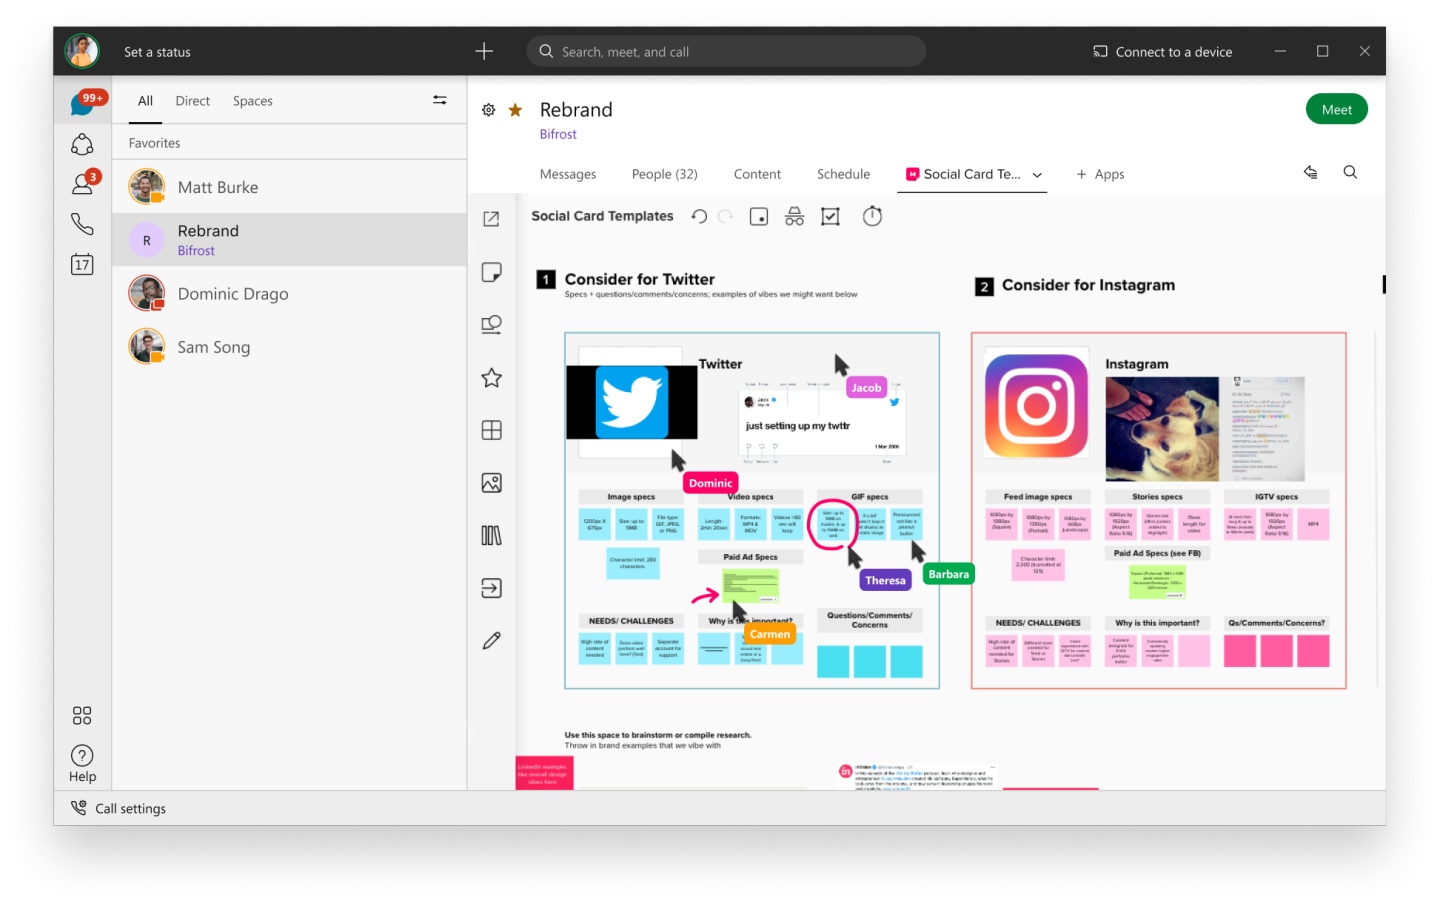Open the Calendar icon showing 17
Viewport: 1440px width, 906px height.
[x=82, y=264]
